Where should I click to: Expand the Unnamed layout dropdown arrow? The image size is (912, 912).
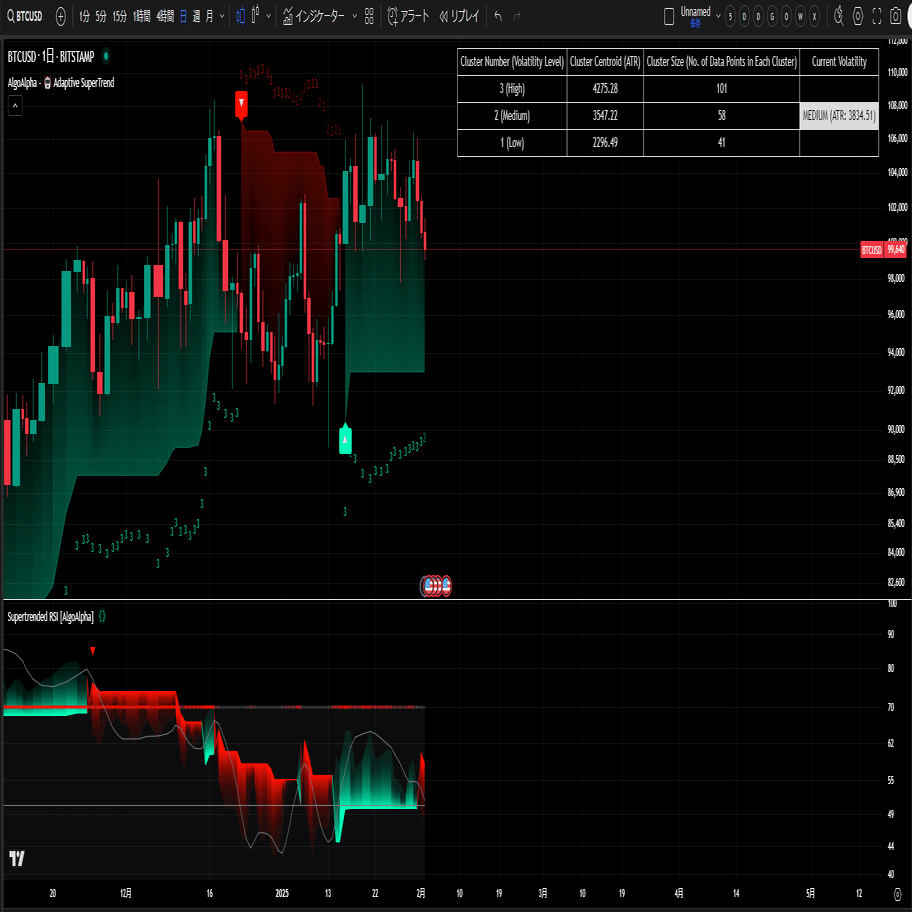[x=718, y=16]
